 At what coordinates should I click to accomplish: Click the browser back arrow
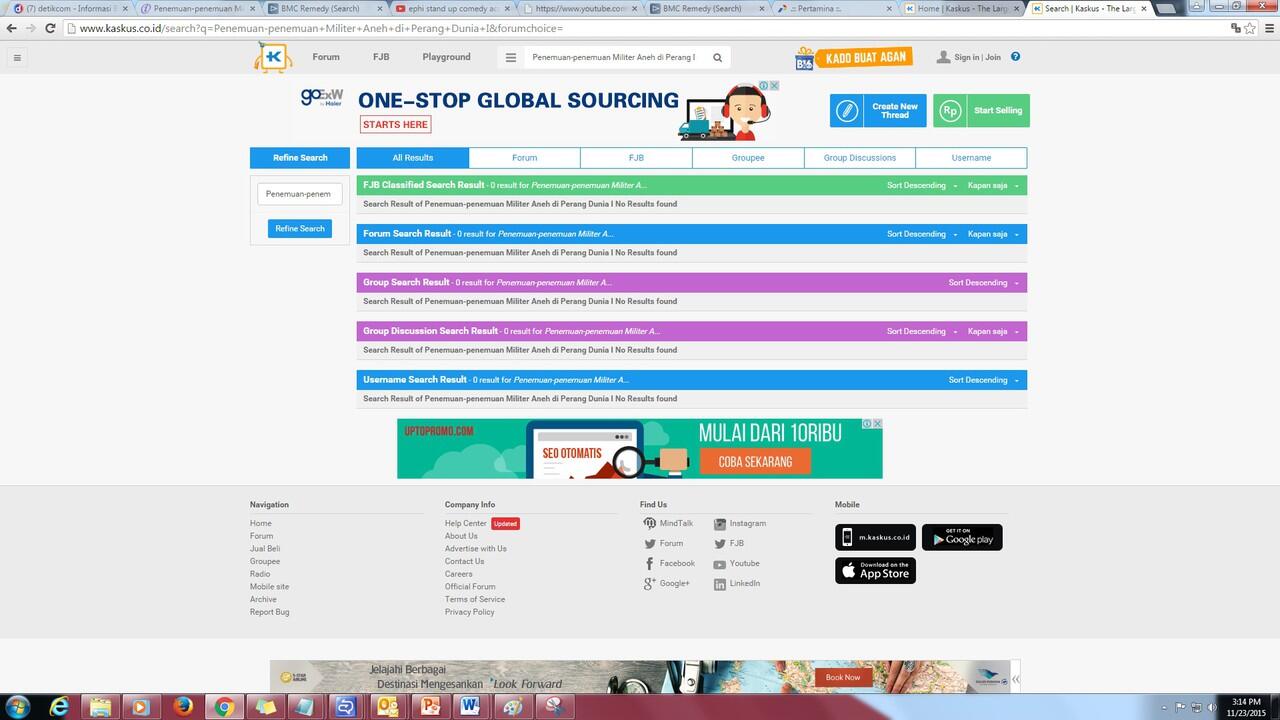coord(11,28)
